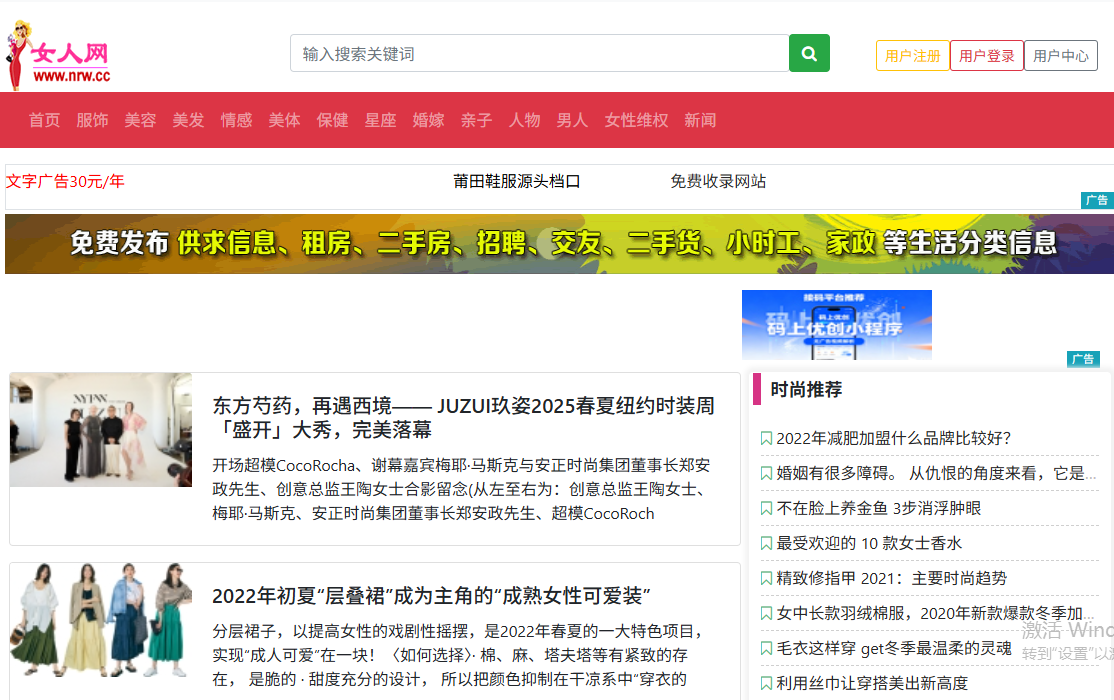The image size is (1114, 700).
Task: Open the 女人网 logo at top left
Action: click(59, 55)
